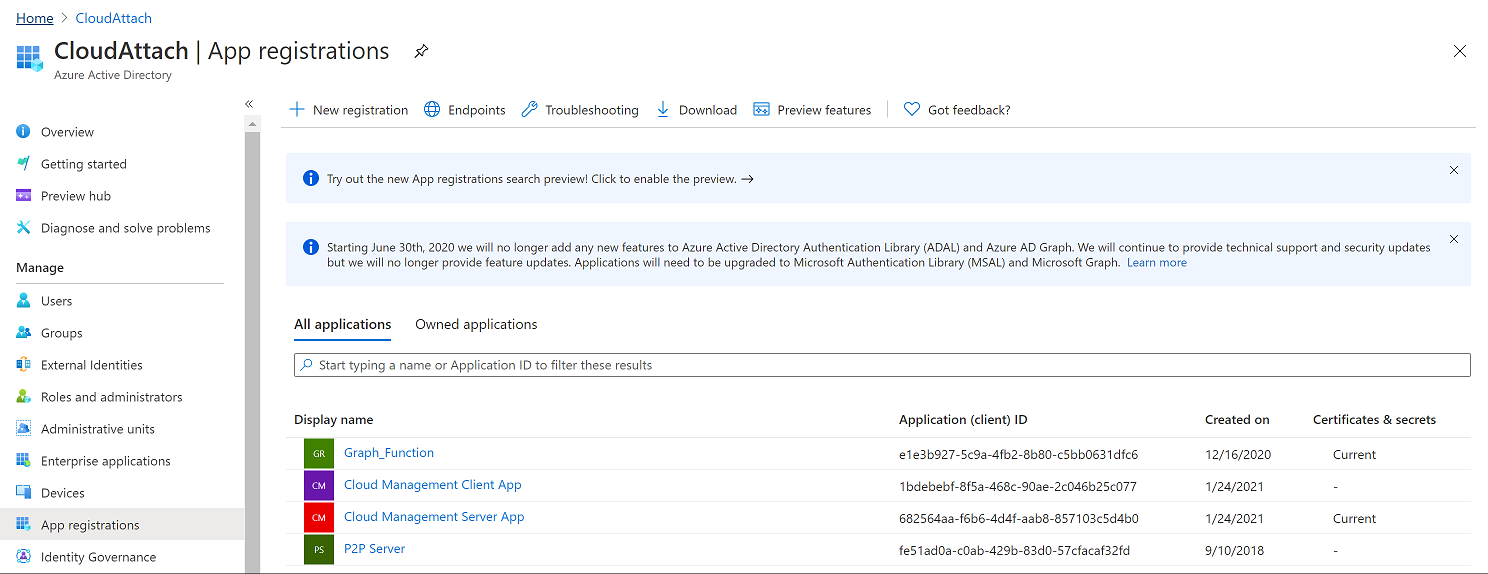Click the sidebar scrollbar up arrow

(x=252, y=123)
